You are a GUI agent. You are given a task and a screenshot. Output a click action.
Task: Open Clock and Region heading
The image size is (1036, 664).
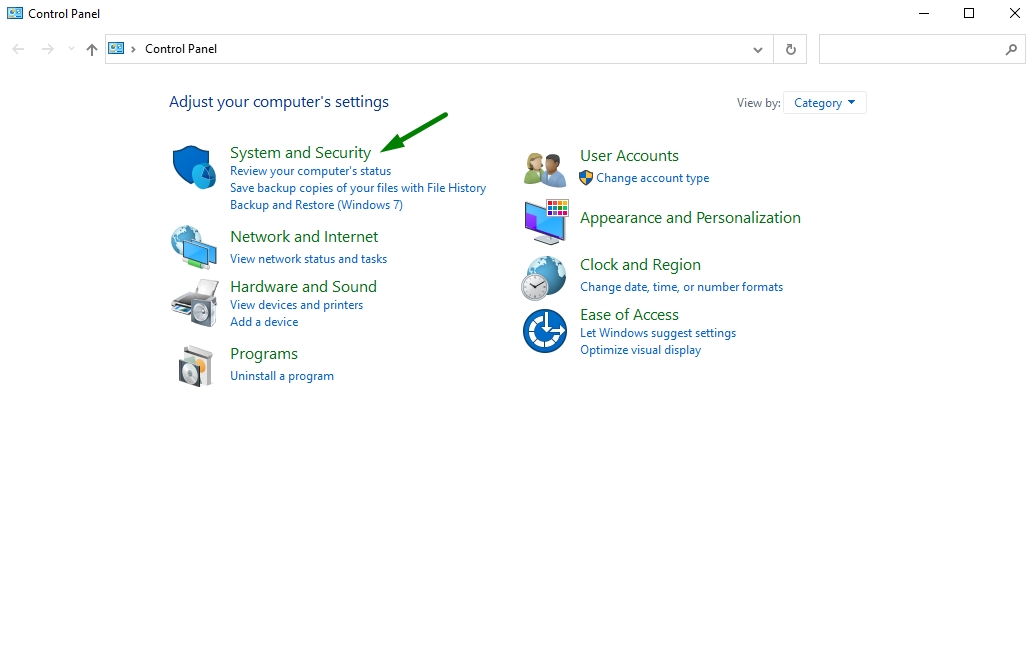[x=640, y=264]
